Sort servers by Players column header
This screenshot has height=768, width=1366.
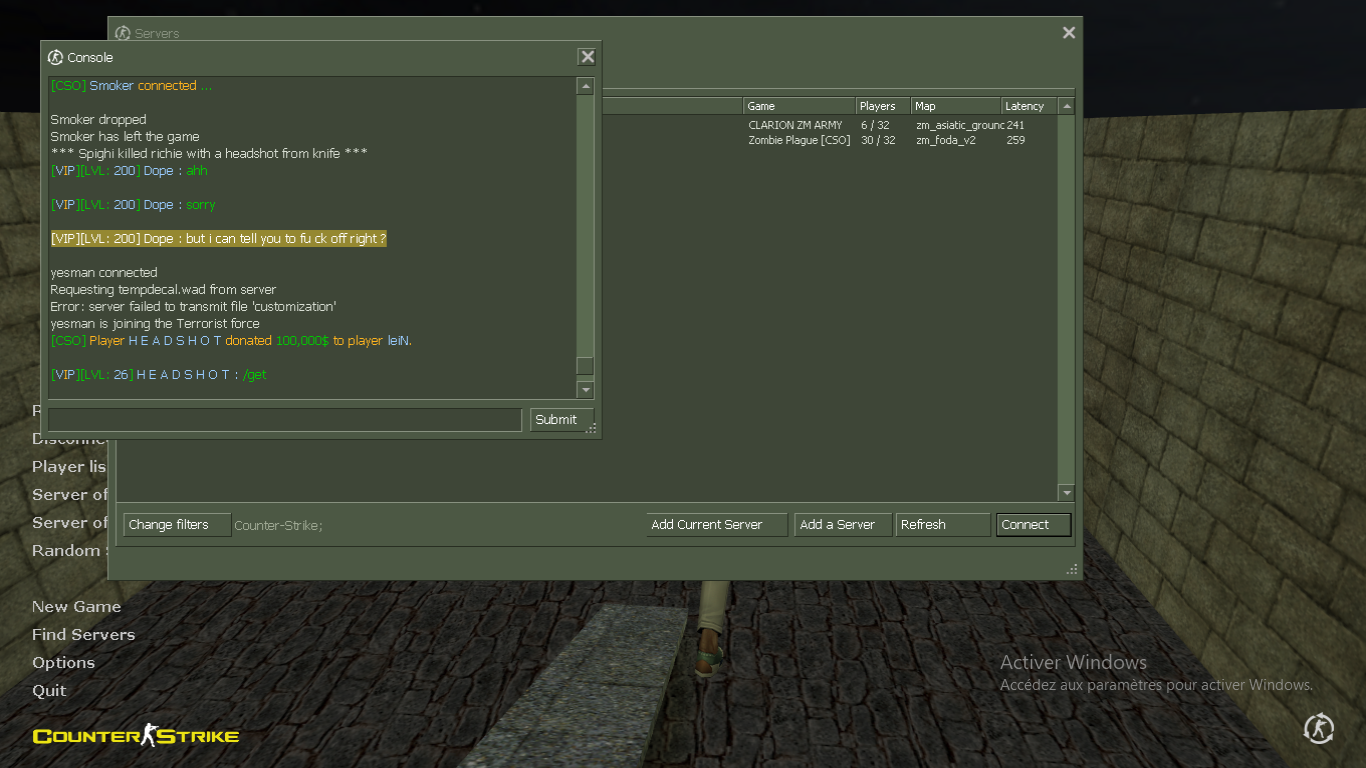[883, 106]
